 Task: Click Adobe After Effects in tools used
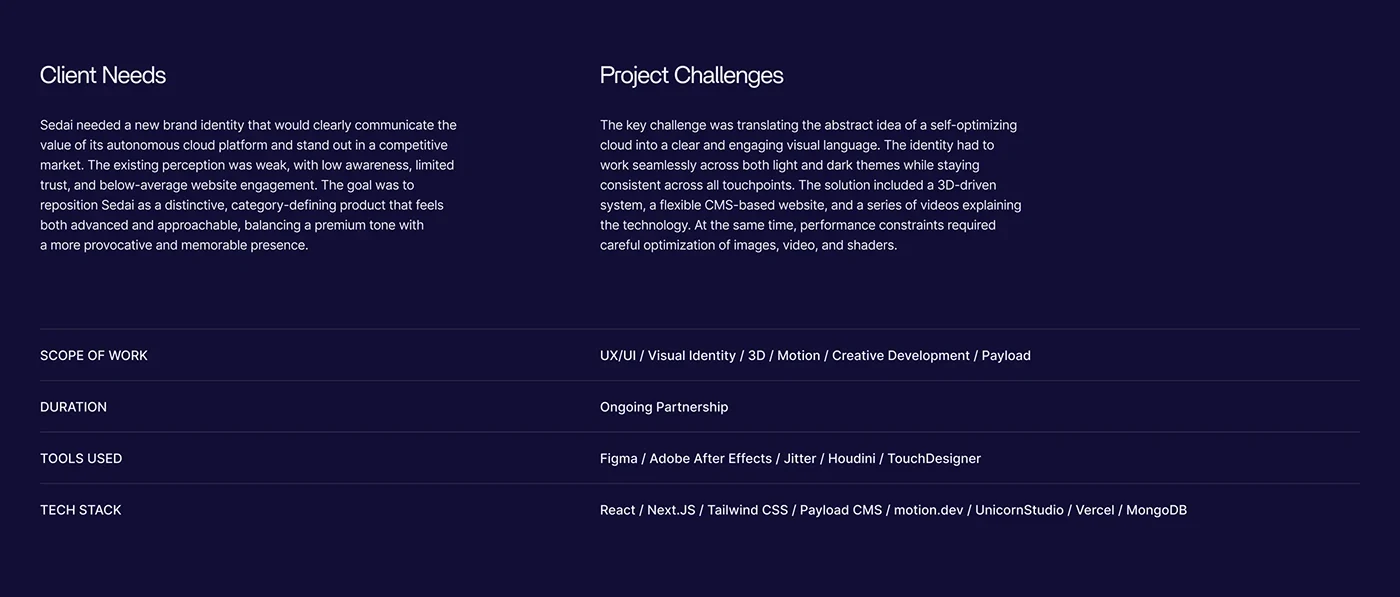click(711, 458)
